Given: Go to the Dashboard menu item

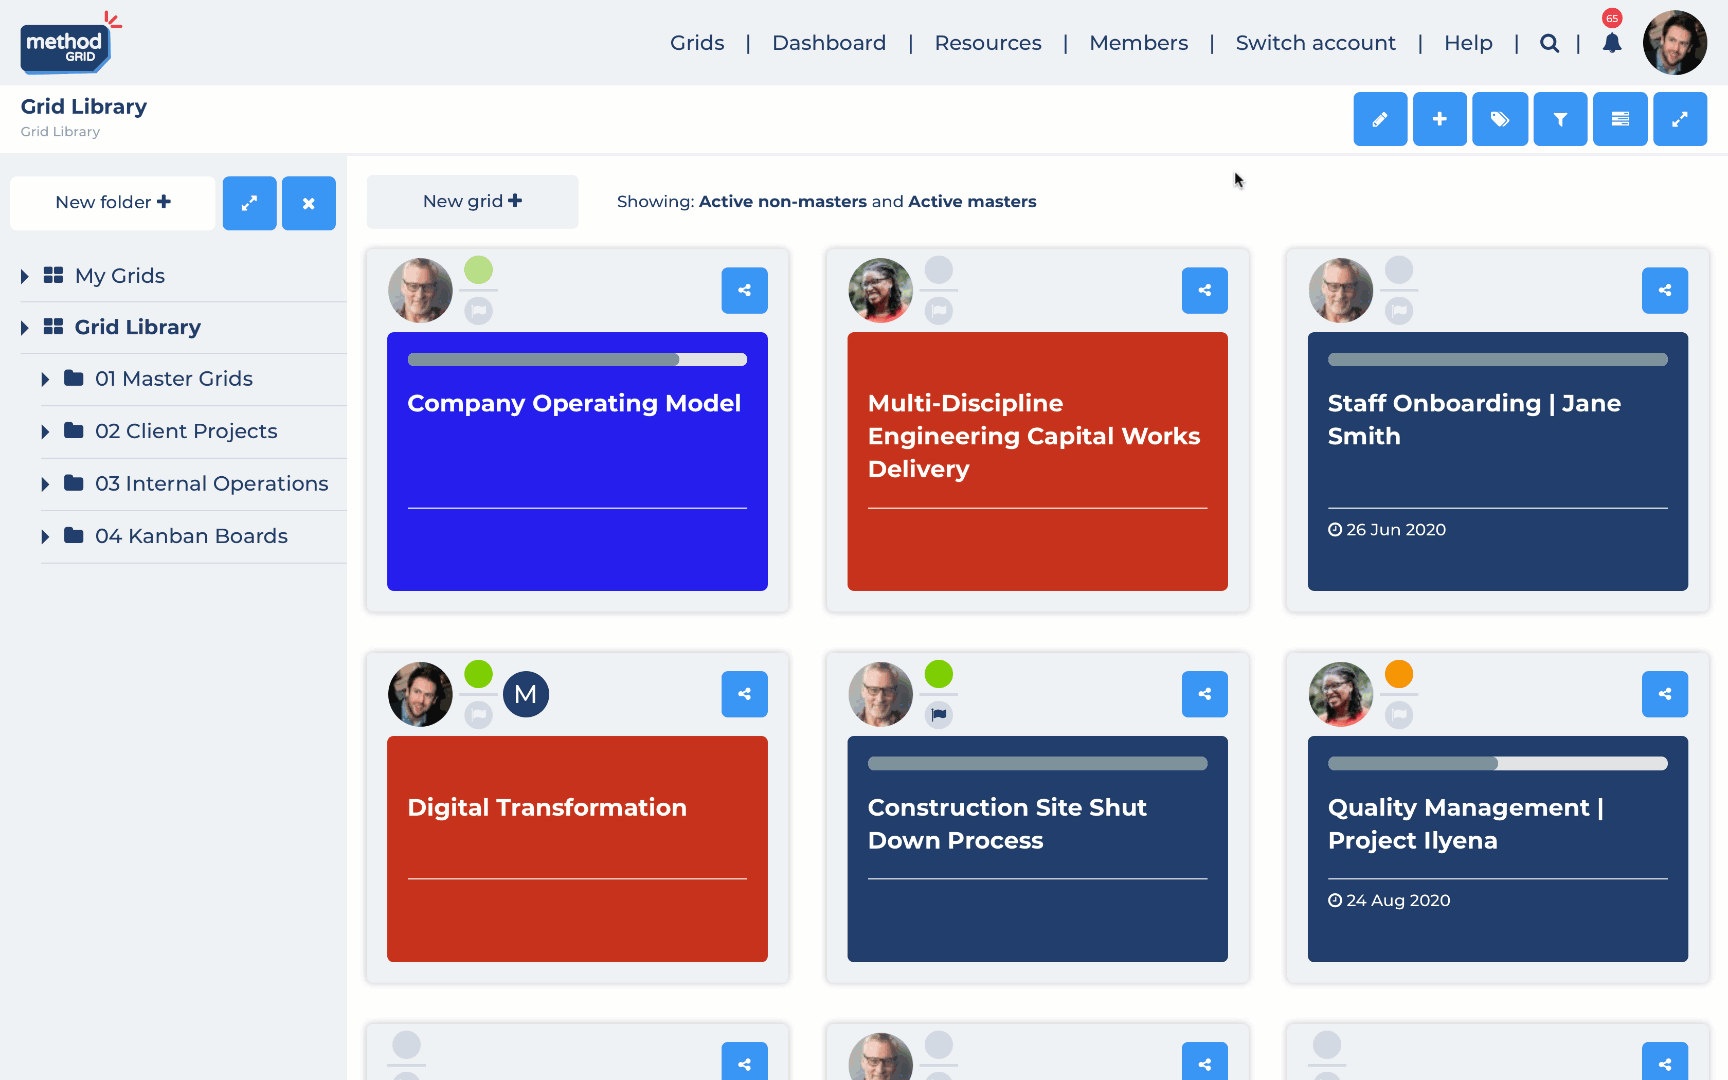Looking at the screenshot, I should (x=829, y=43).
